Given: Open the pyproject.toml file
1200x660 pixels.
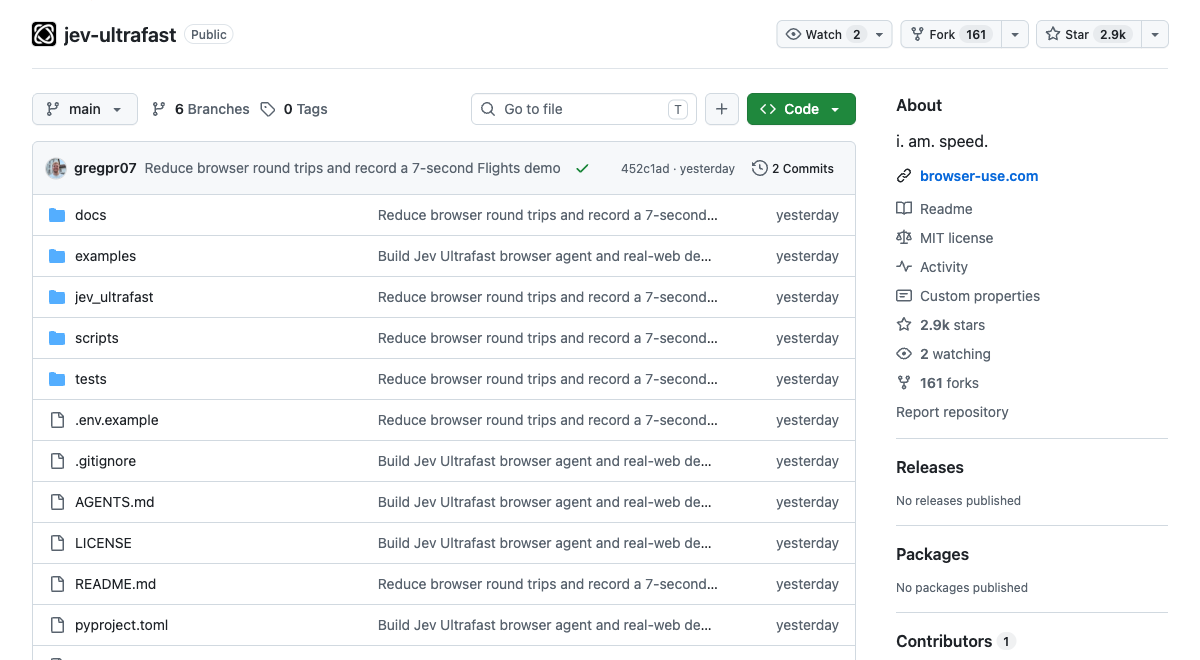Looking at the screenshot, I should (x=122, y=625).
